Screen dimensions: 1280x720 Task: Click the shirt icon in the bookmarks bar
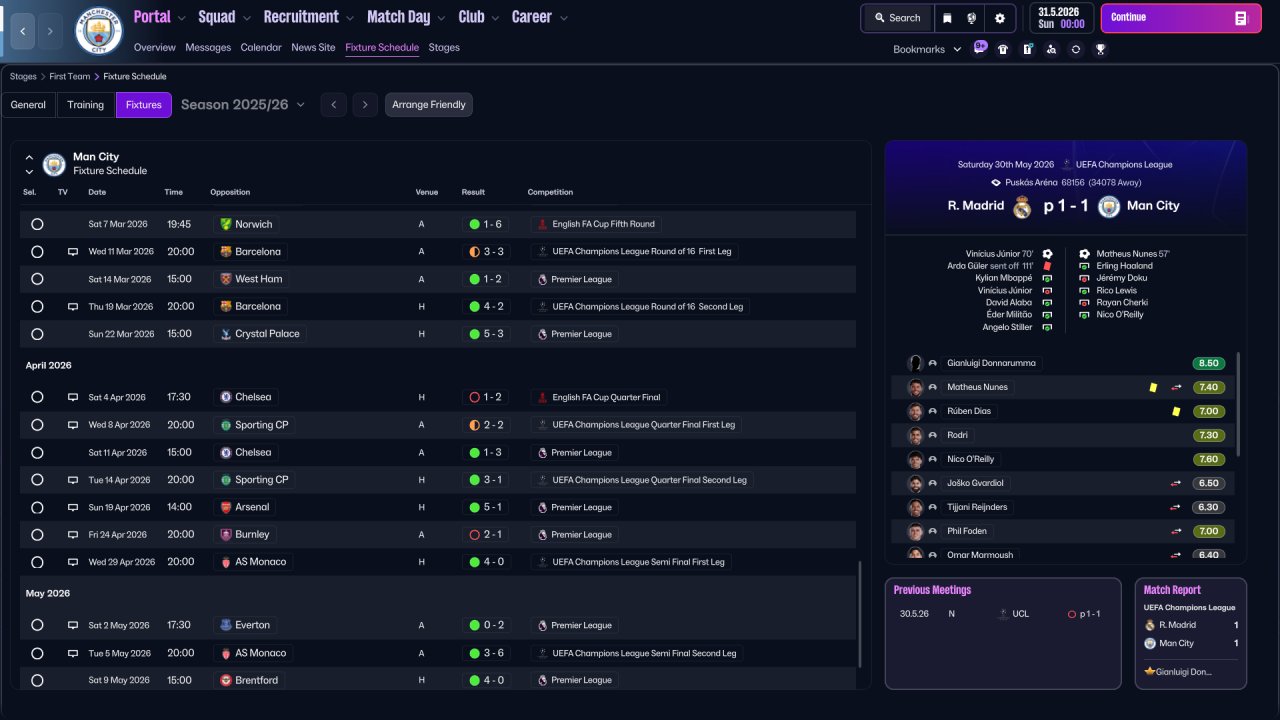pyautogui.click(x=1003, y=49)
